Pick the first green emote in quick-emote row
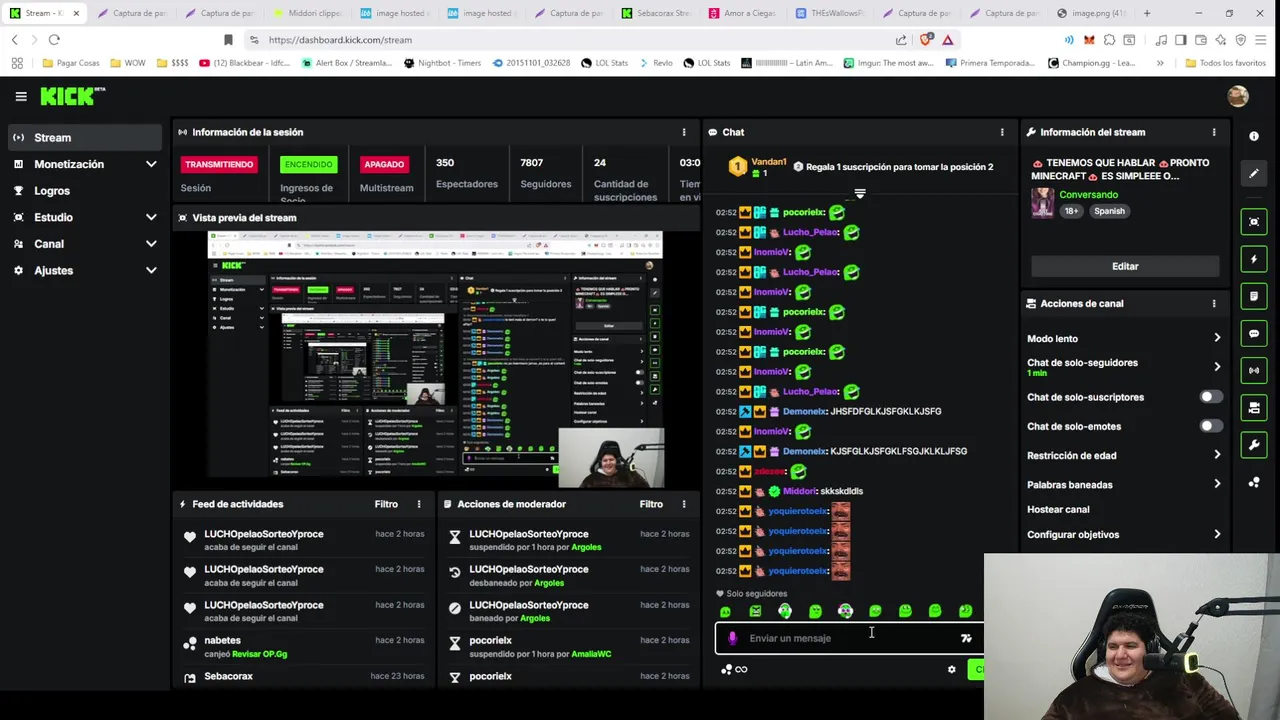This screenshot has height=720, width=1280. tap(725, 611)
